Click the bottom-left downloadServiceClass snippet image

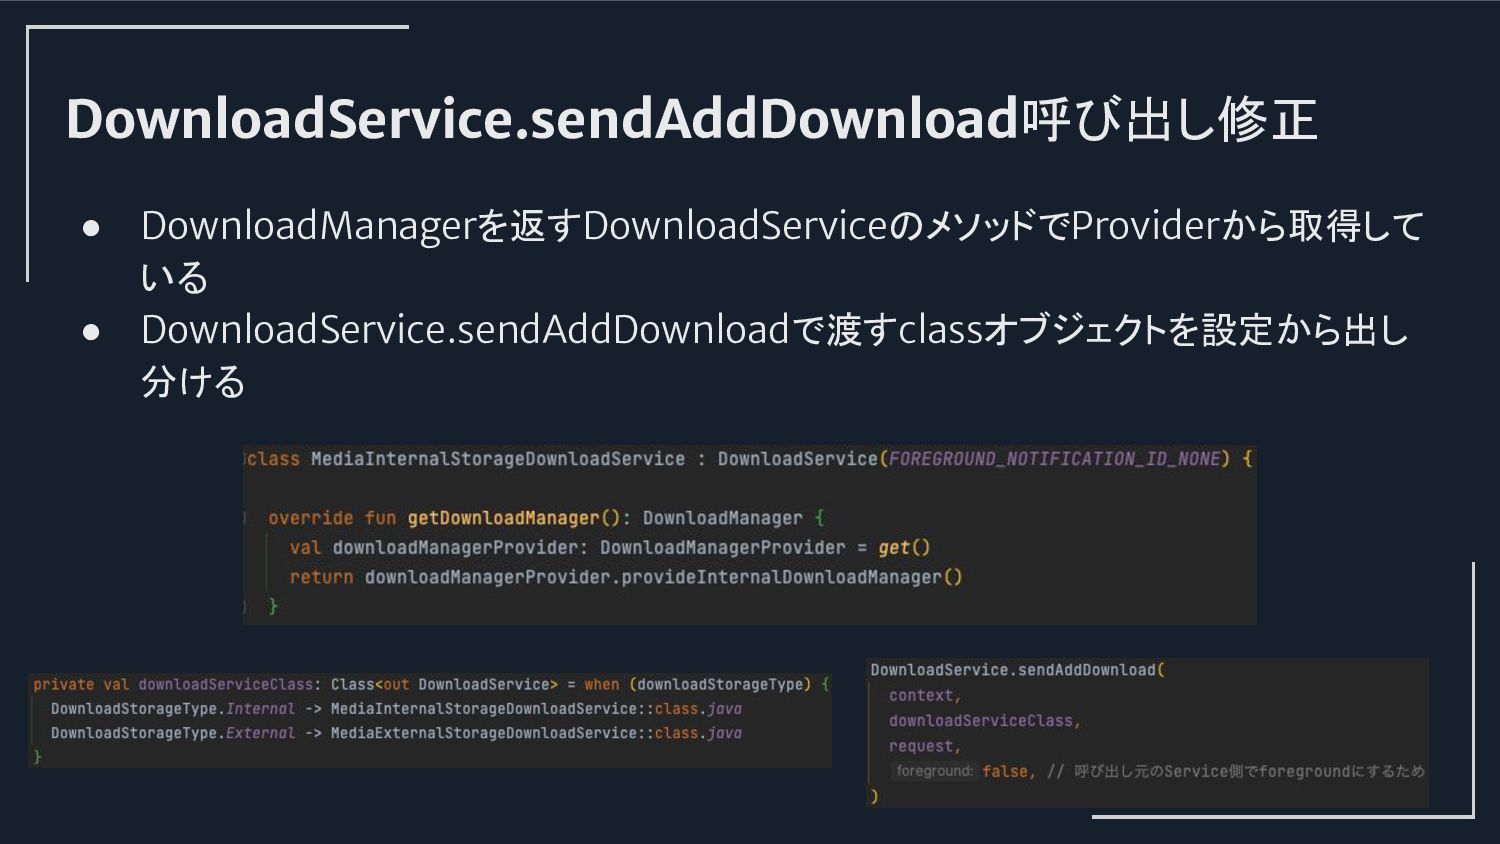point(431,720)
